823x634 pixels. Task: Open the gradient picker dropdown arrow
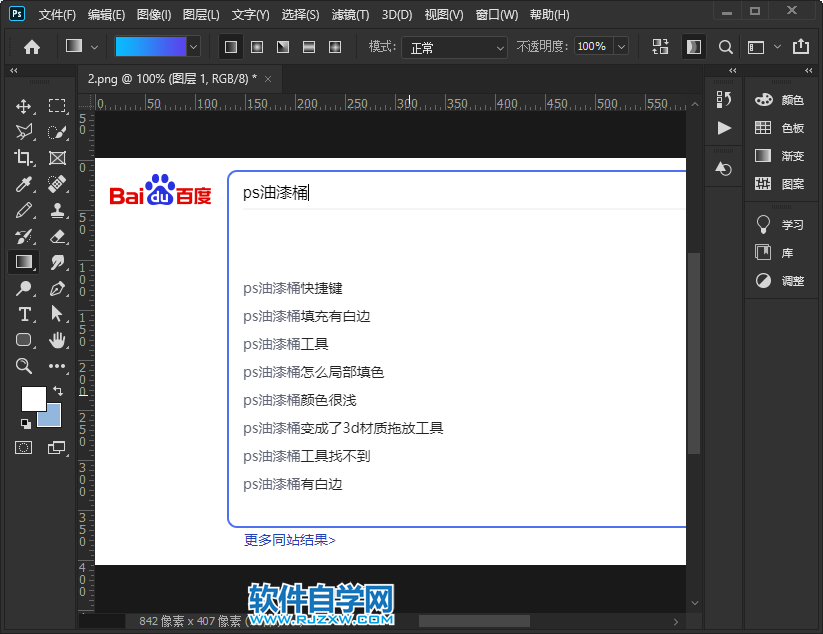tap(191, 46)
